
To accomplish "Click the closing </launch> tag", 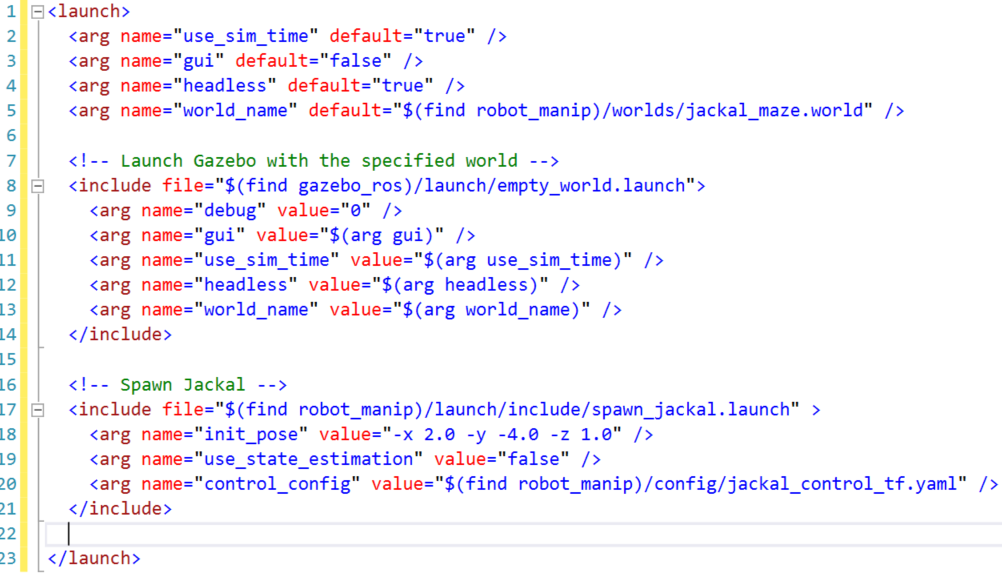I will [94, 558].
